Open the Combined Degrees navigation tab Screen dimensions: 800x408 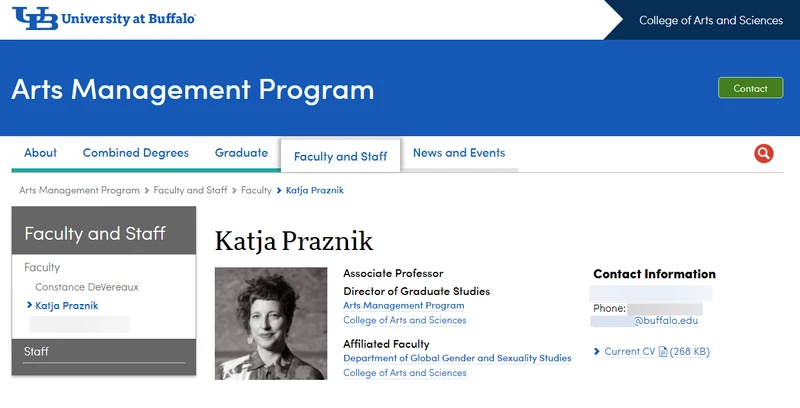136,152
